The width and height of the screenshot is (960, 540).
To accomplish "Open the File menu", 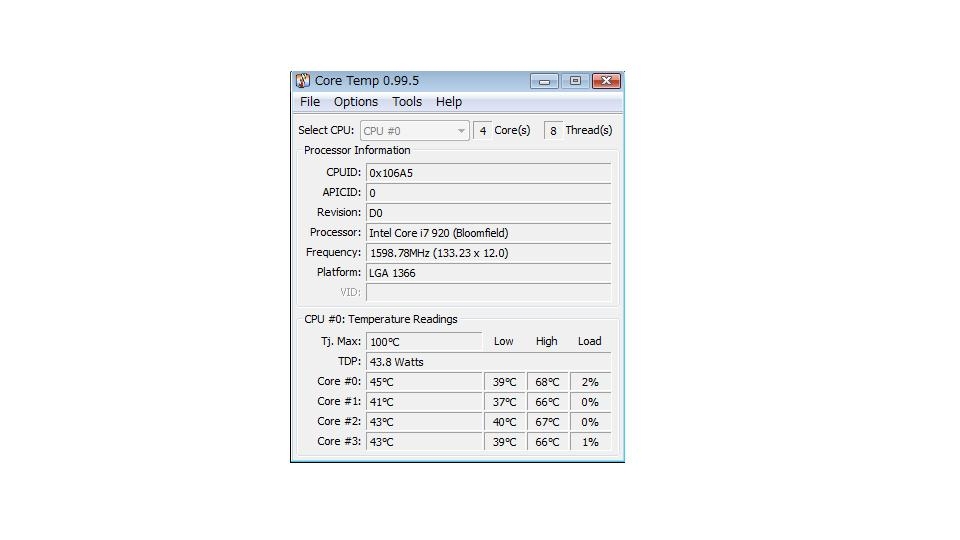I will 310,102.
